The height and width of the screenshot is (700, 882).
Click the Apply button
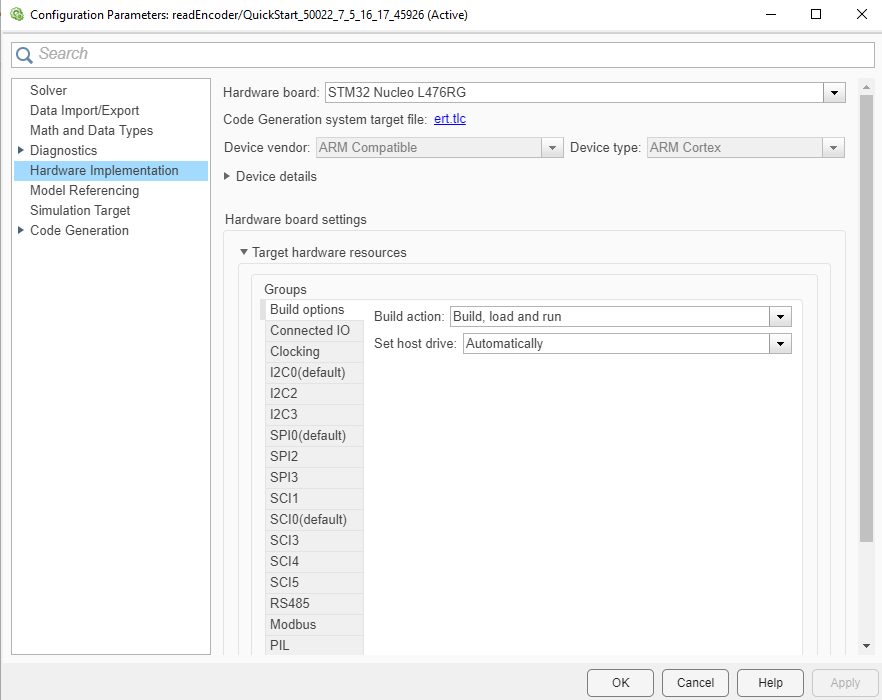[845, 683]
